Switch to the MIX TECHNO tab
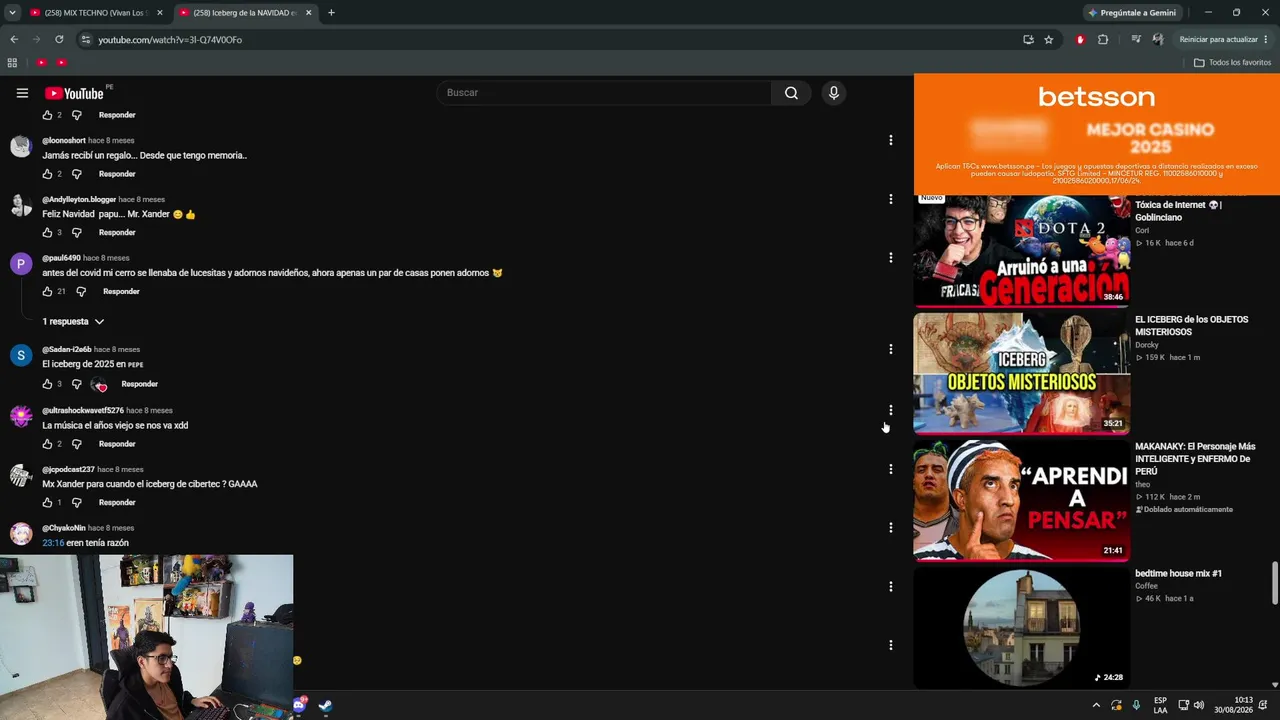Image resolution: width=1280 pixels, height=720 pixels. 96,13
